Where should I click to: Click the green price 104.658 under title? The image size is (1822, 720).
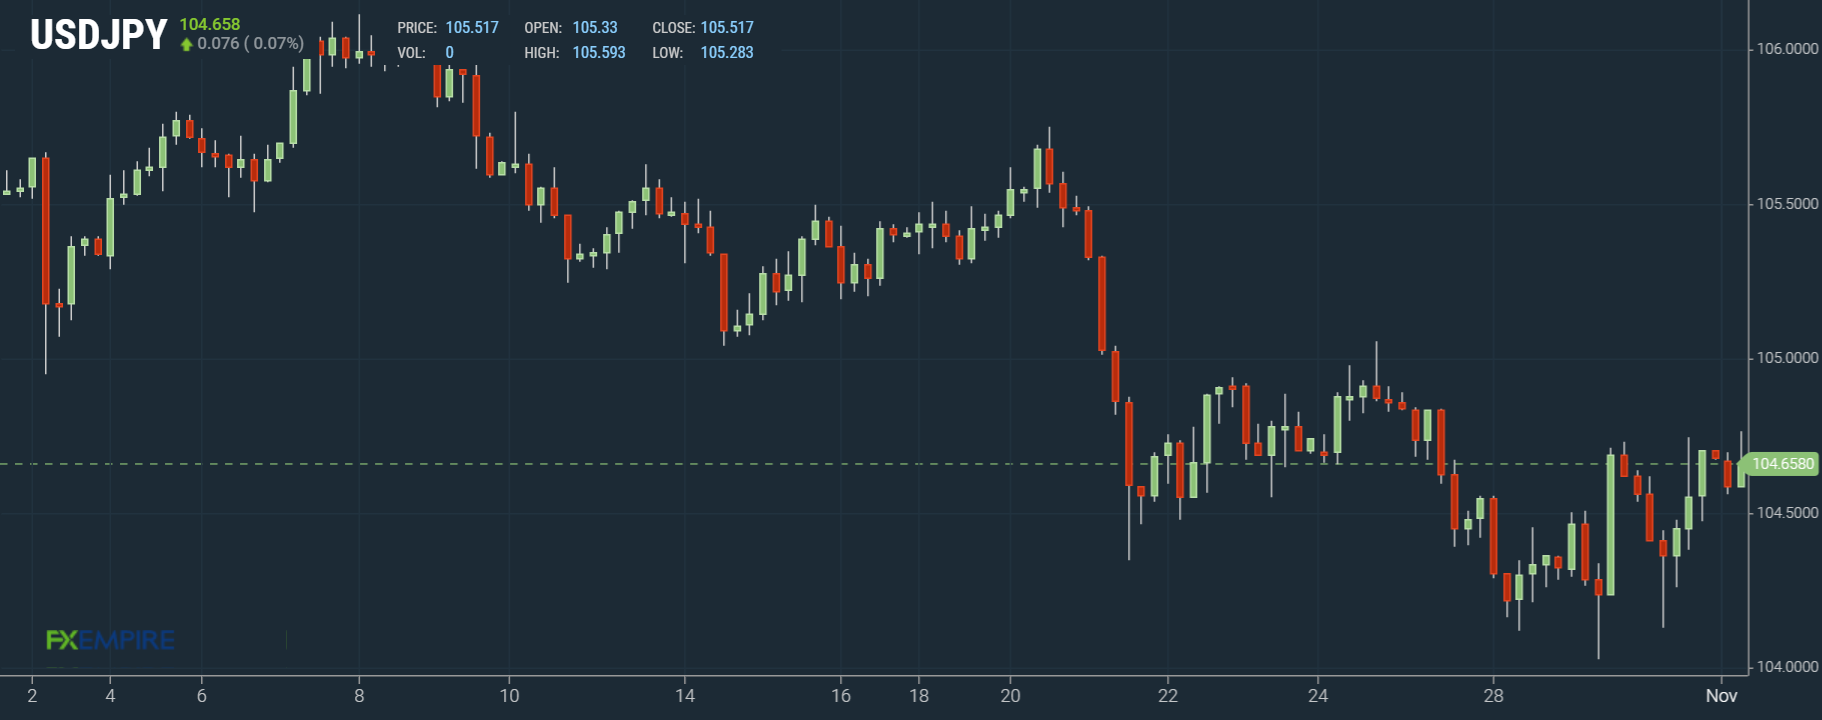pyautogui.click(x=210, y=24)
